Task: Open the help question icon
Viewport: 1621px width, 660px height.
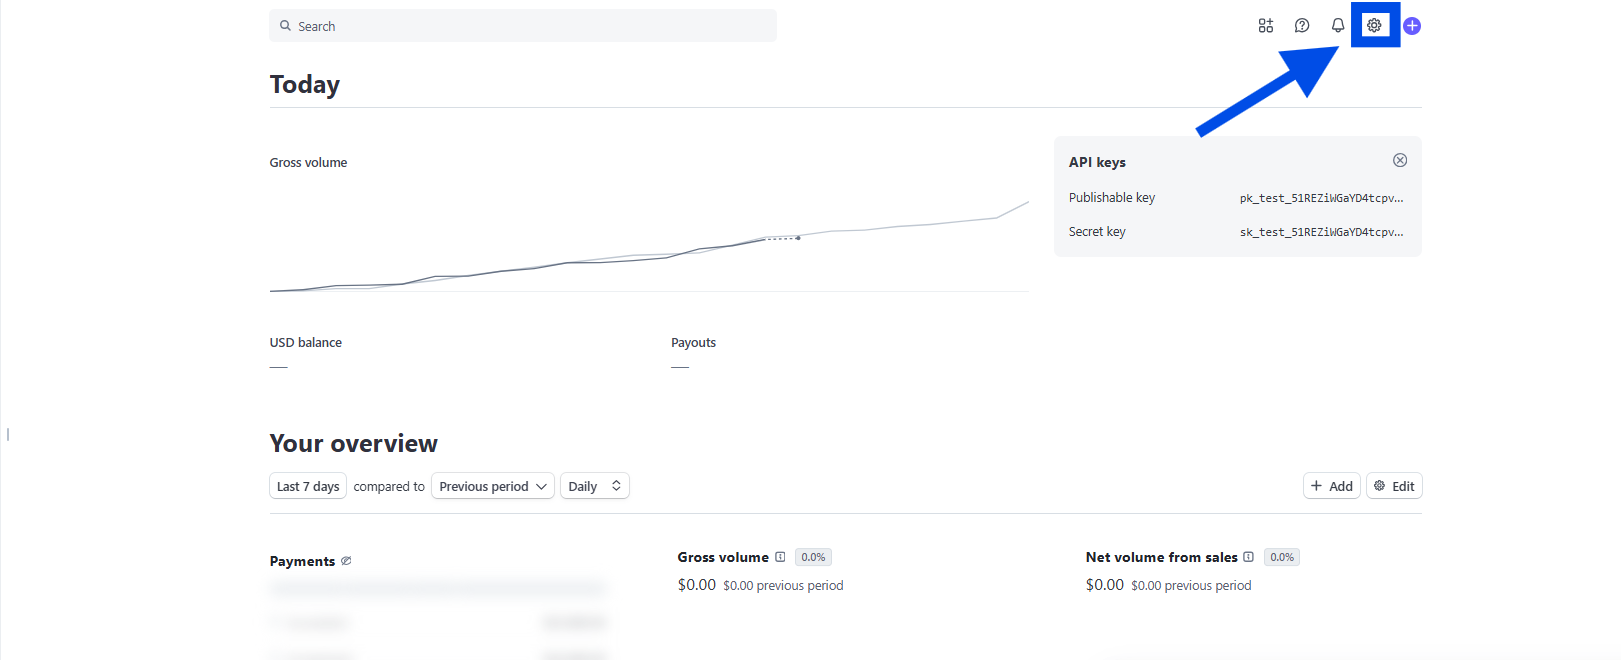Action: tap(1302, 25)
